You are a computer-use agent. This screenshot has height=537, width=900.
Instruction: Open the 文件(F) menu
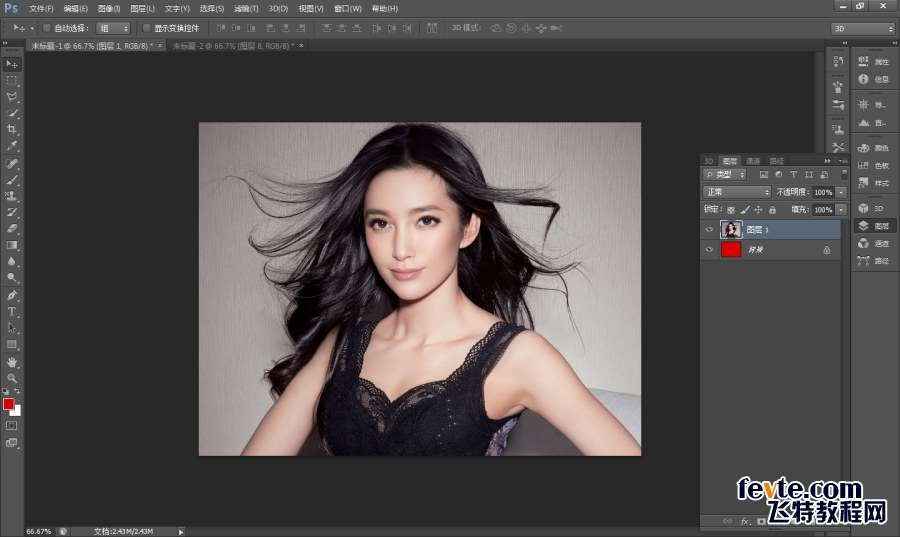(41, 9)
